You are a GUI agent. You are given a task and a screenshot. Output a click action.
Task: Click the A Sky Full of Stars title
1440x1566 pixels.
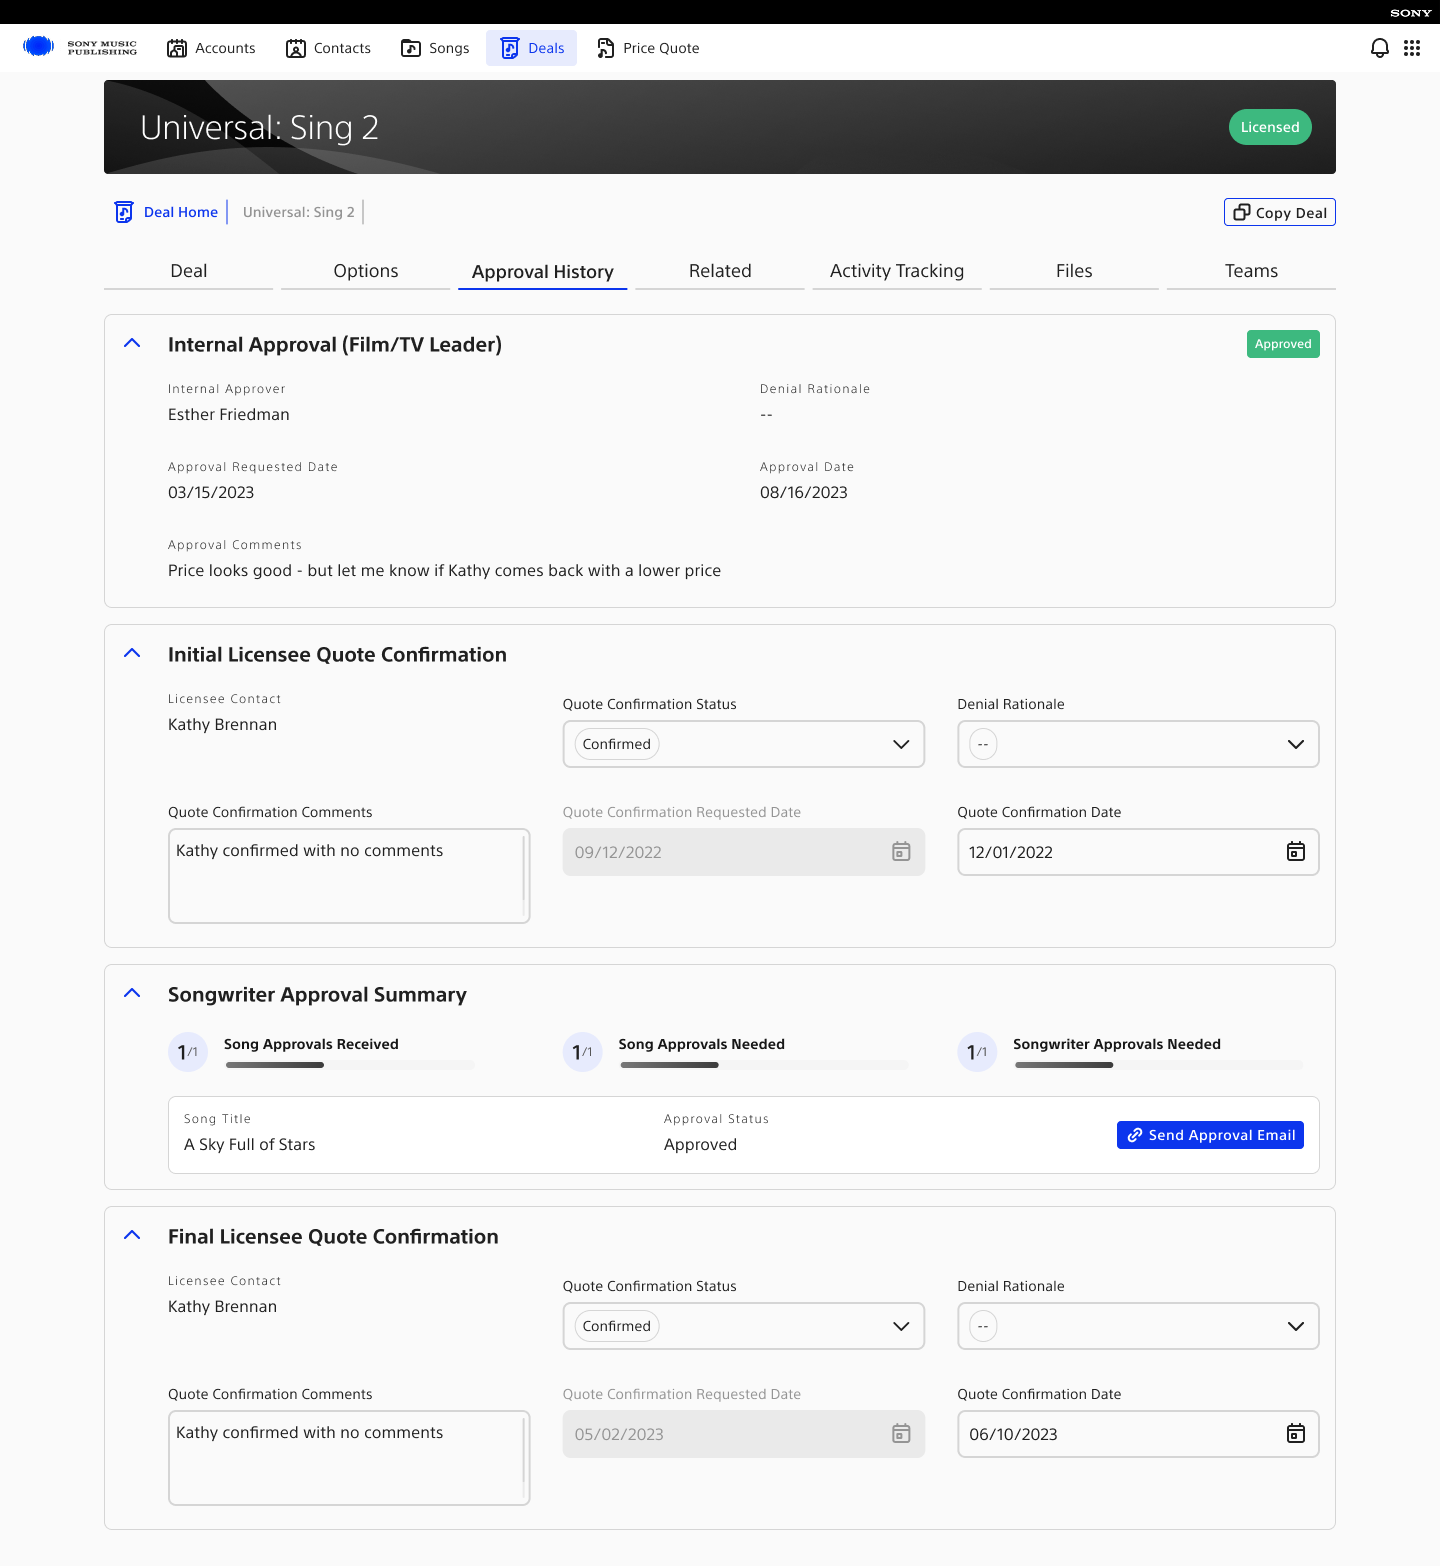[x=250, y=1144]
